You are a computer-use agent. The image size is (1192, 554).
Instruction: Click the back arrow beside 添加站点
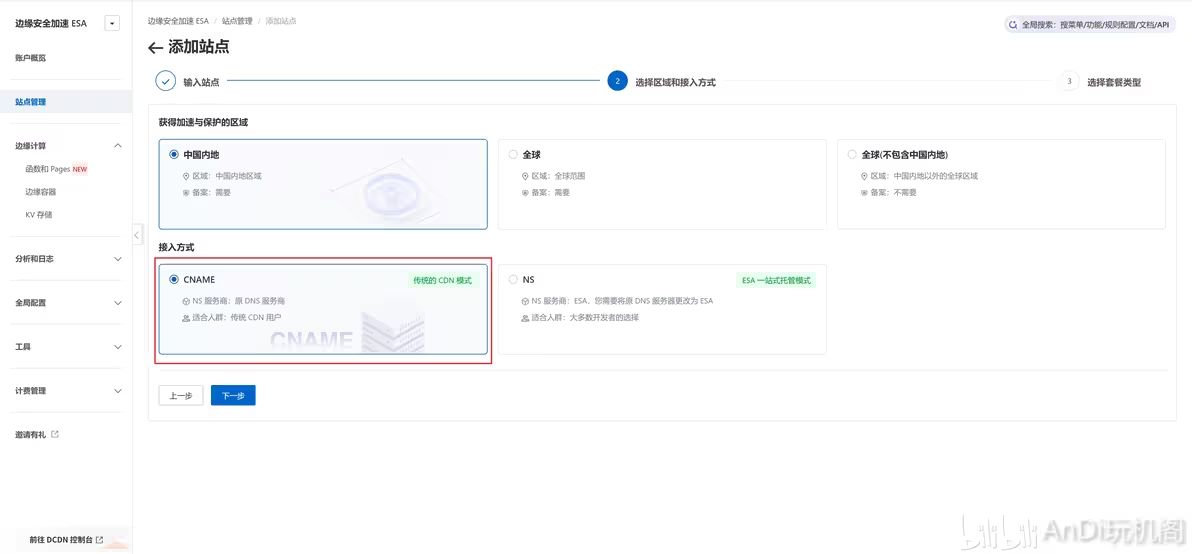[155, 47]
